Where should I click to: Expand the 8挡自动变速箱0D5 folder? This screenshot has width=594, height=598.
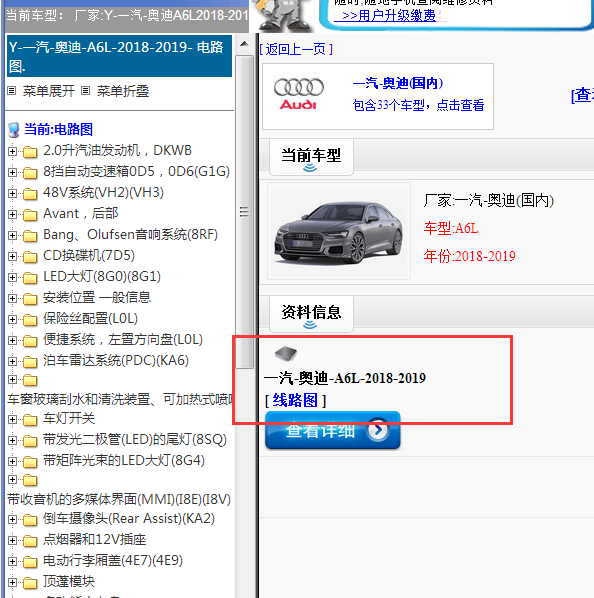pos(12,172)
